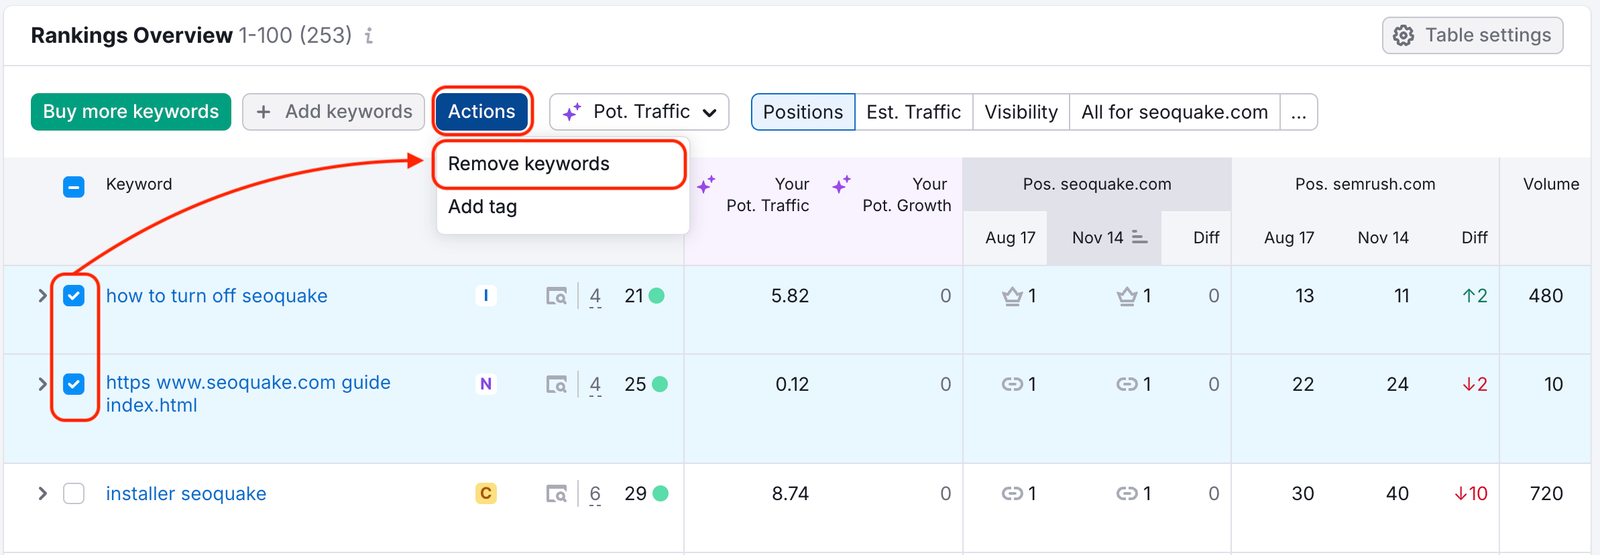This screenshot has height=555, width=1600.
Task: Click Diff header under Pos. semrush.com
Action: pyautogui.click(x=1474, y=238)
